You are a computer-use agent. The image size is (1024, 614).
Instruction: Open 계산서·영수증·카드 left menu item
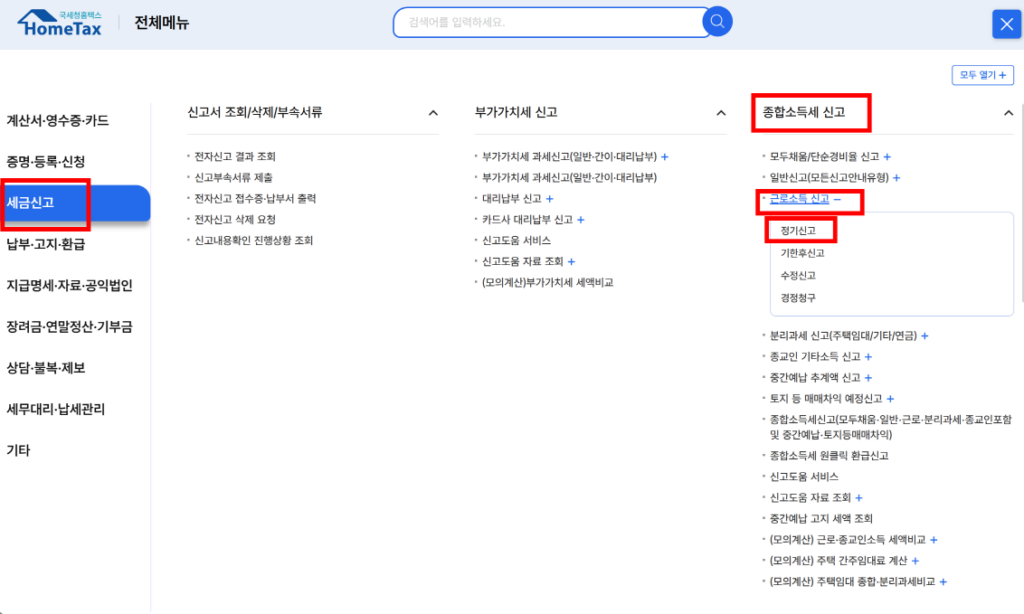[58, 121]
